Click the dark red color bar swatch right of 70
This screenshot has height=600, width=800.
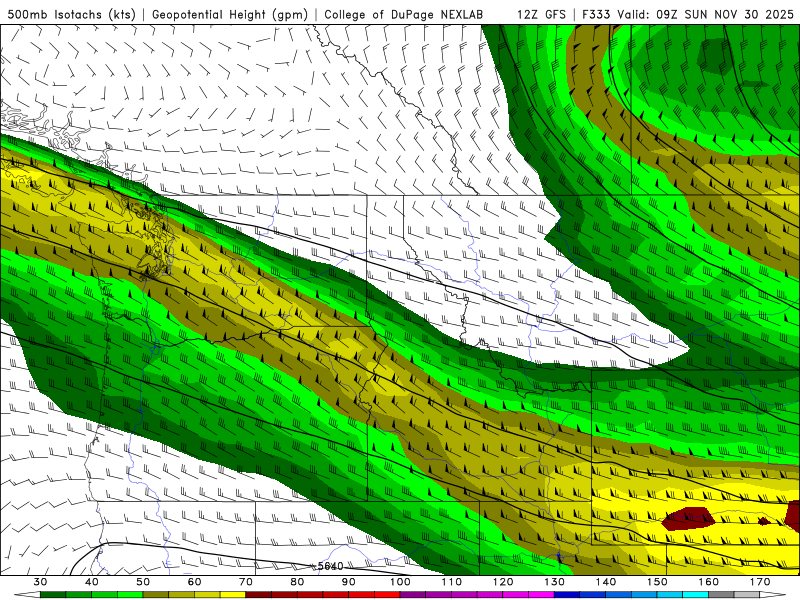(x=259, y=595)
